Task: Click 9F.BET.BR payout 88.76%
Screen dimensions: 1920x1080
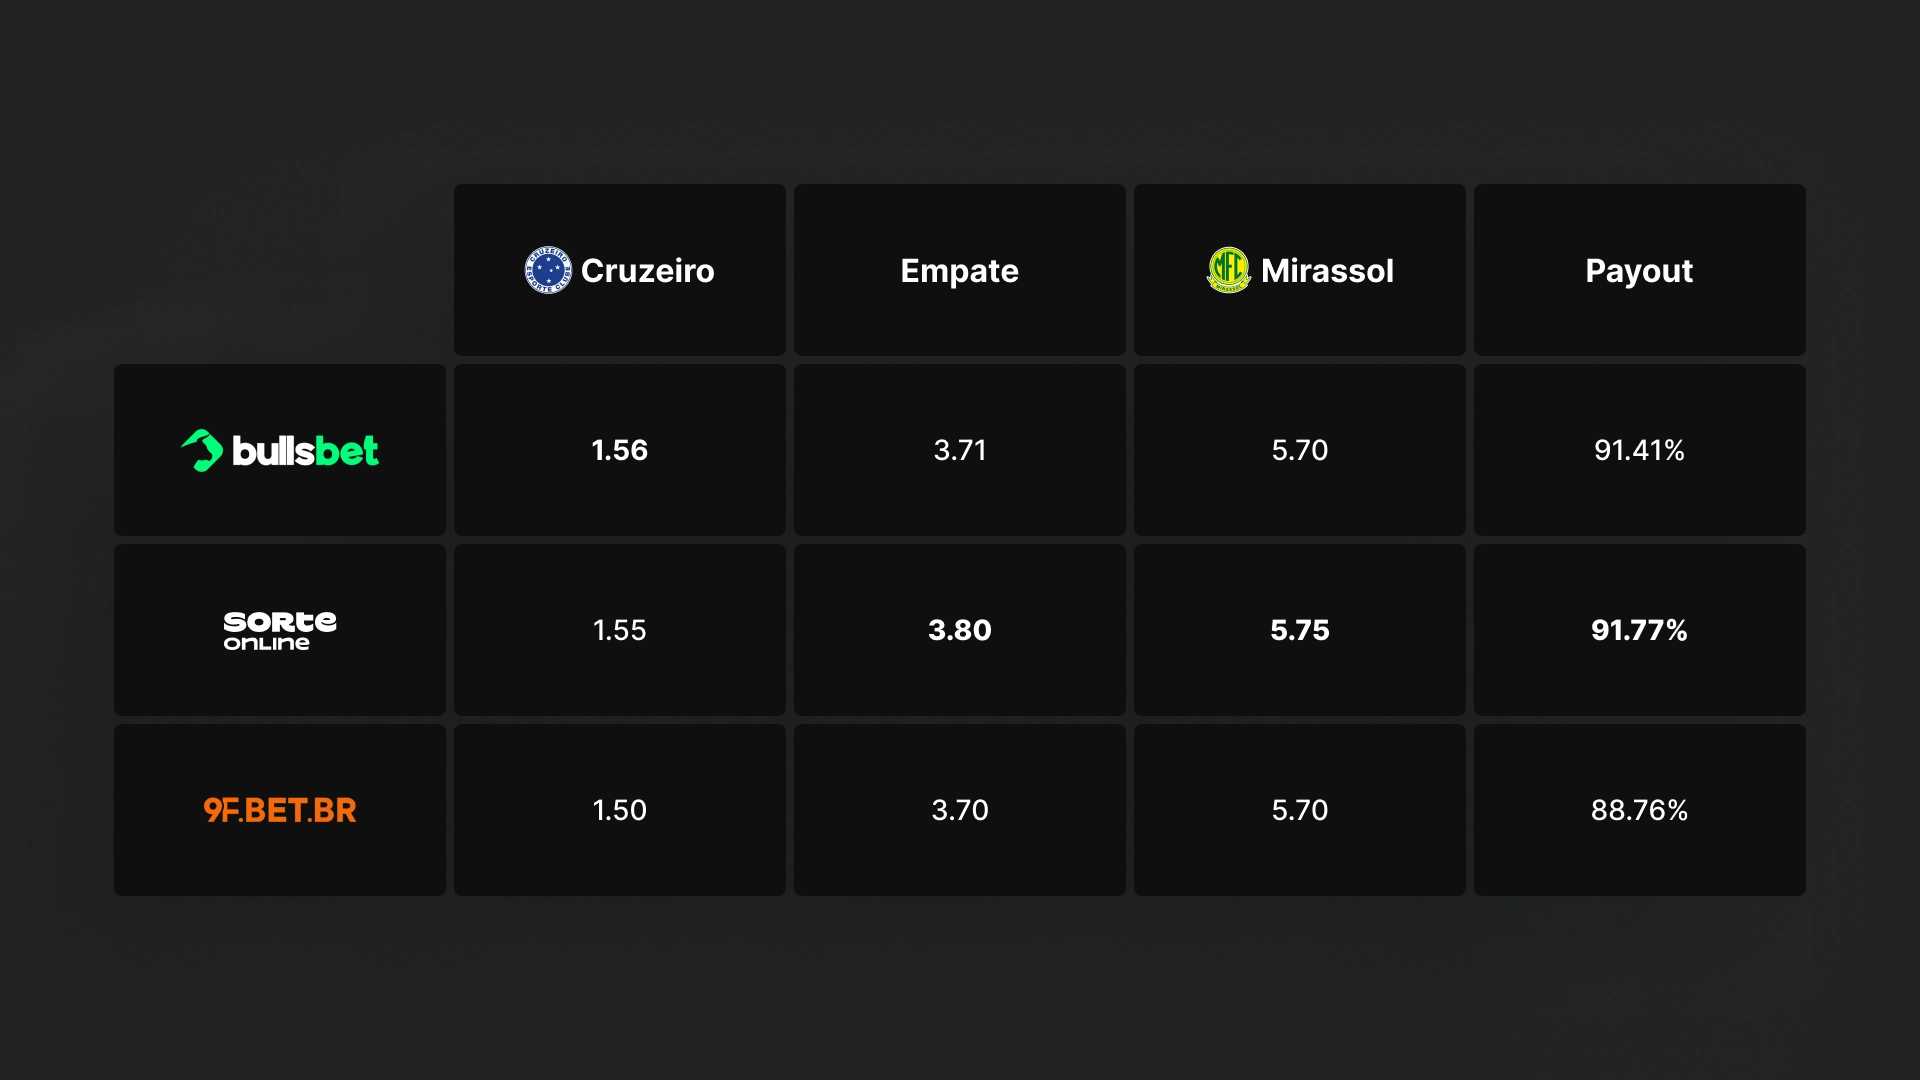Action: tap(1640, 810)
